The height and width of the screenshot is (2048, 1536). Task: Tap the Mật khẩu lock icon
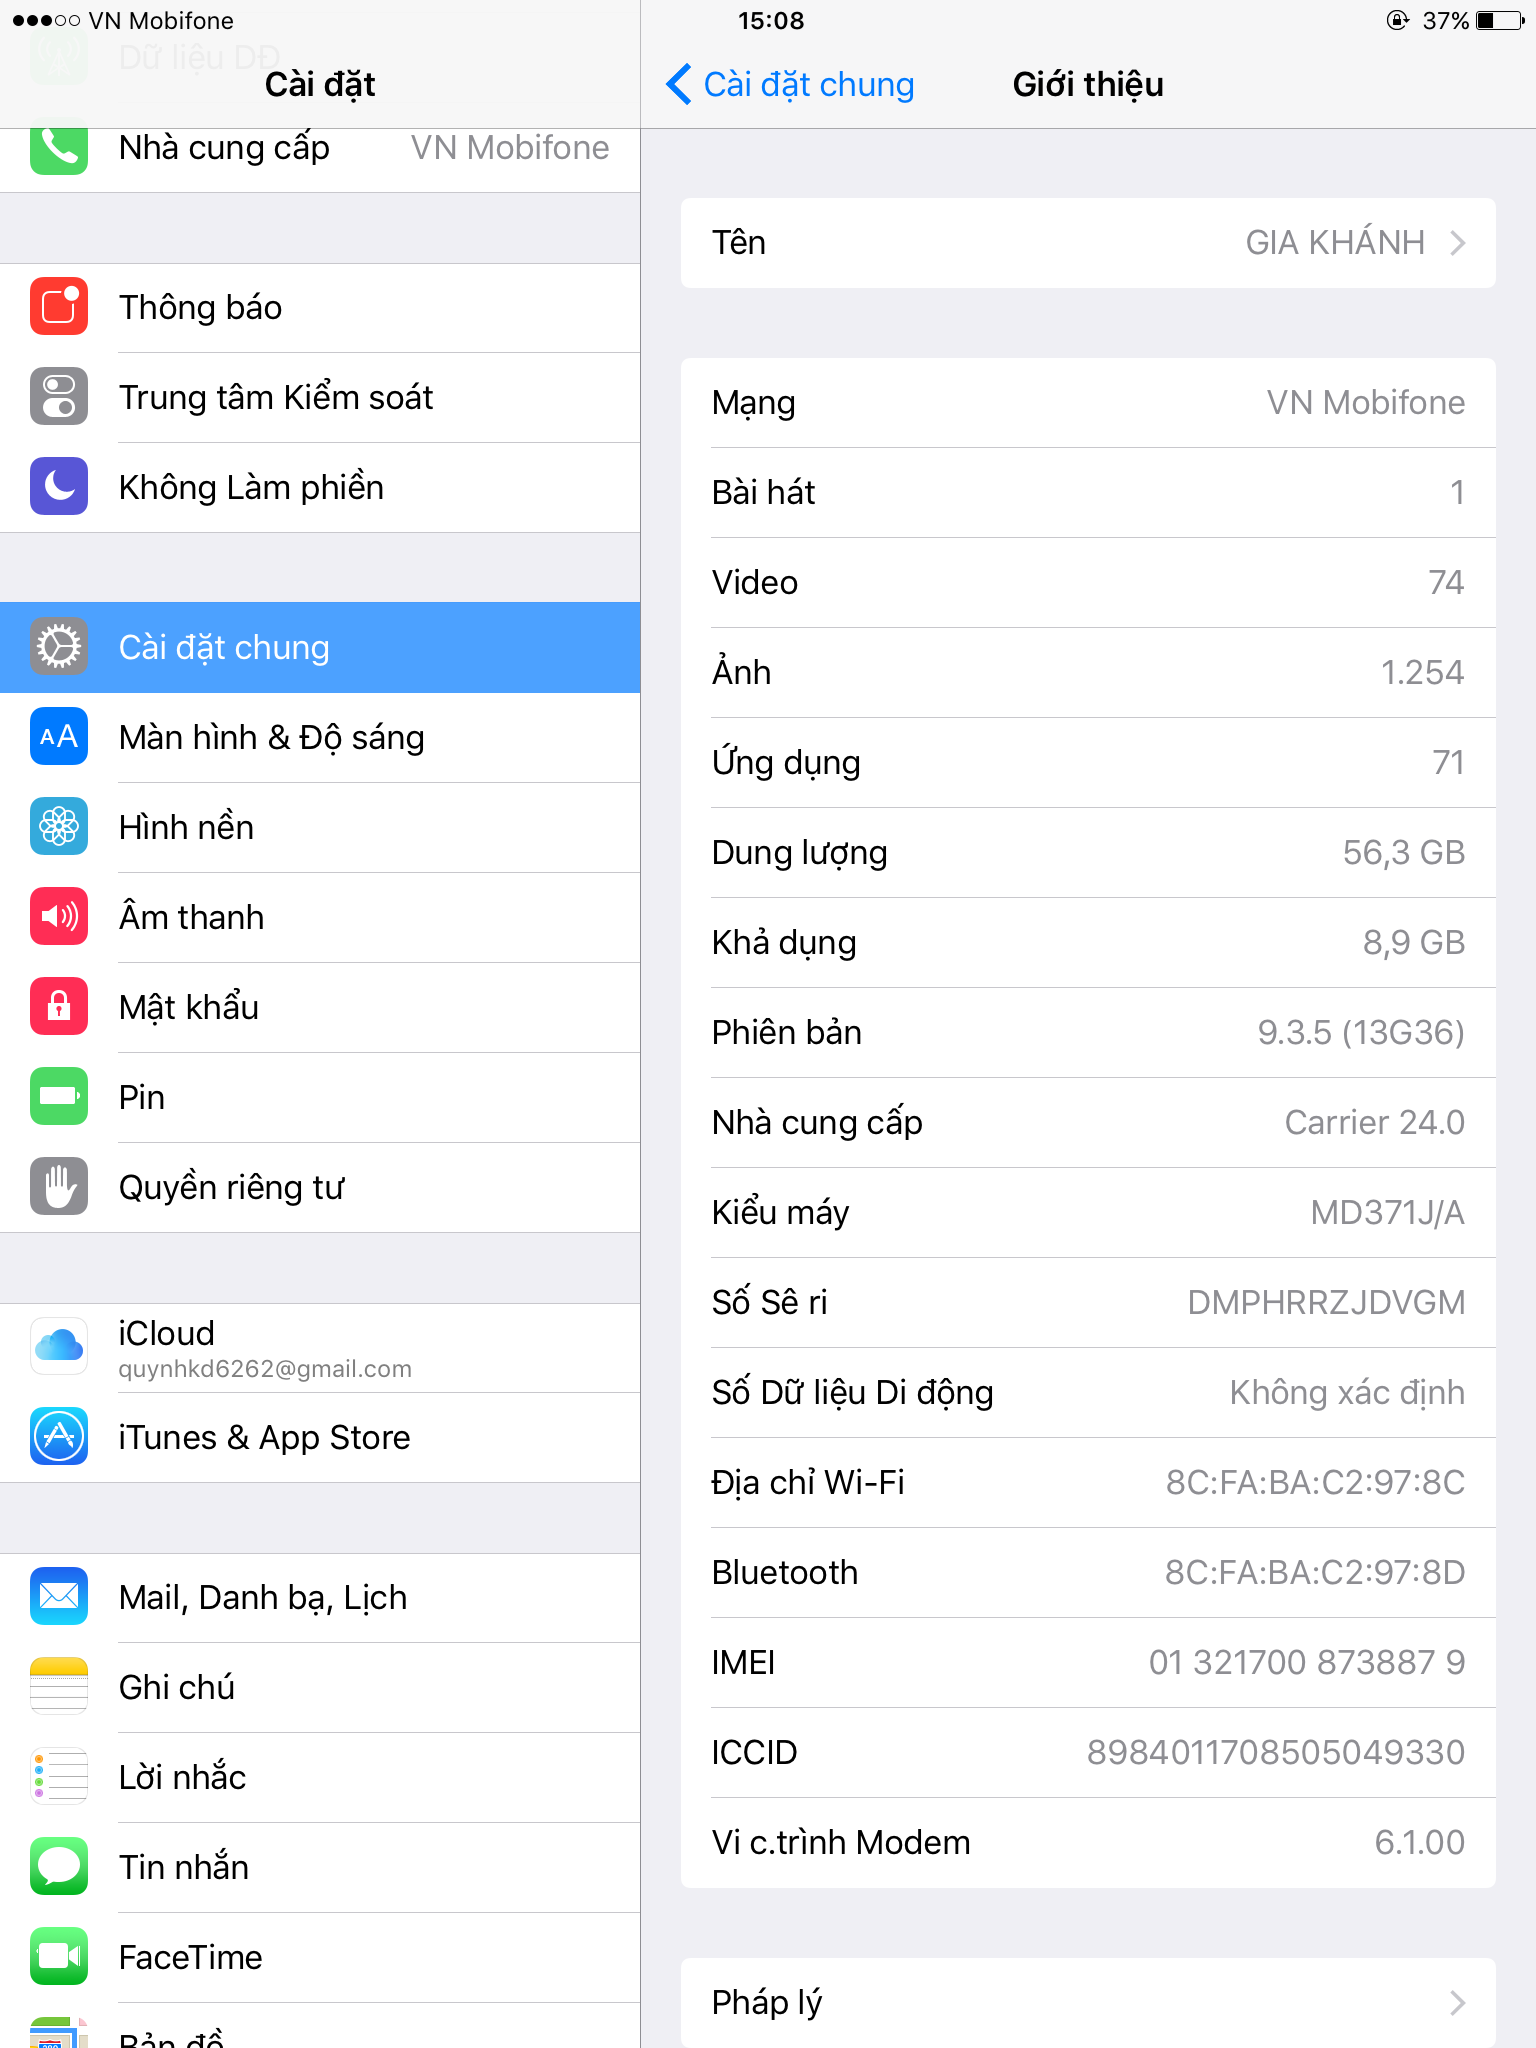pos(59,1007)
